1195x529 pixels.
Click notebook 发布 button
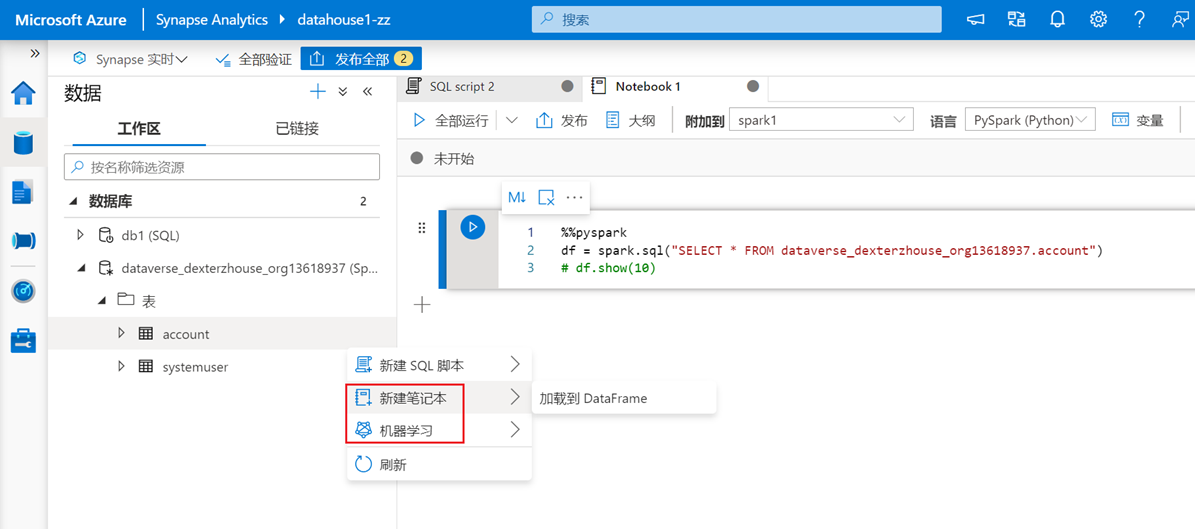(x=562, y=120)
